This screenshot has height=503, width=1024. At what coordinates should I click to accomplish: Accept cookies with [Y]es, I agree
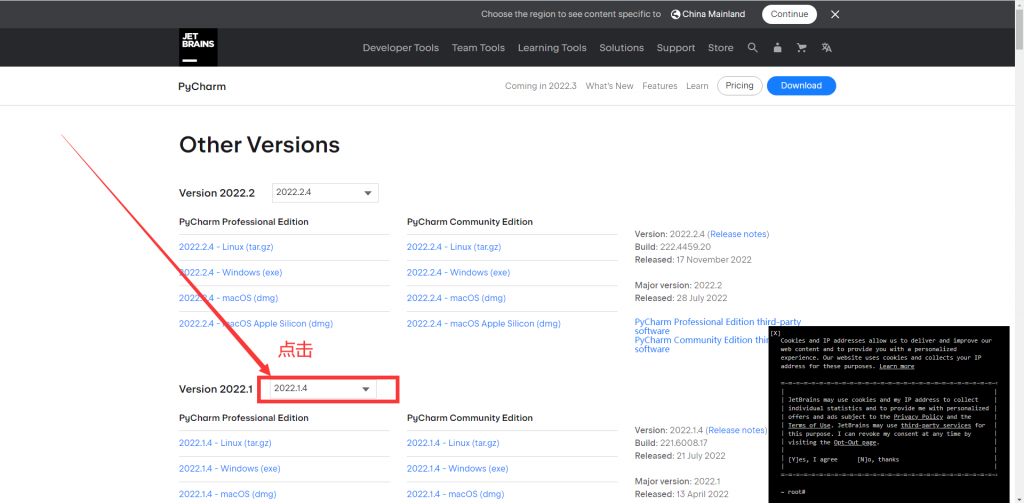[813, 459]
